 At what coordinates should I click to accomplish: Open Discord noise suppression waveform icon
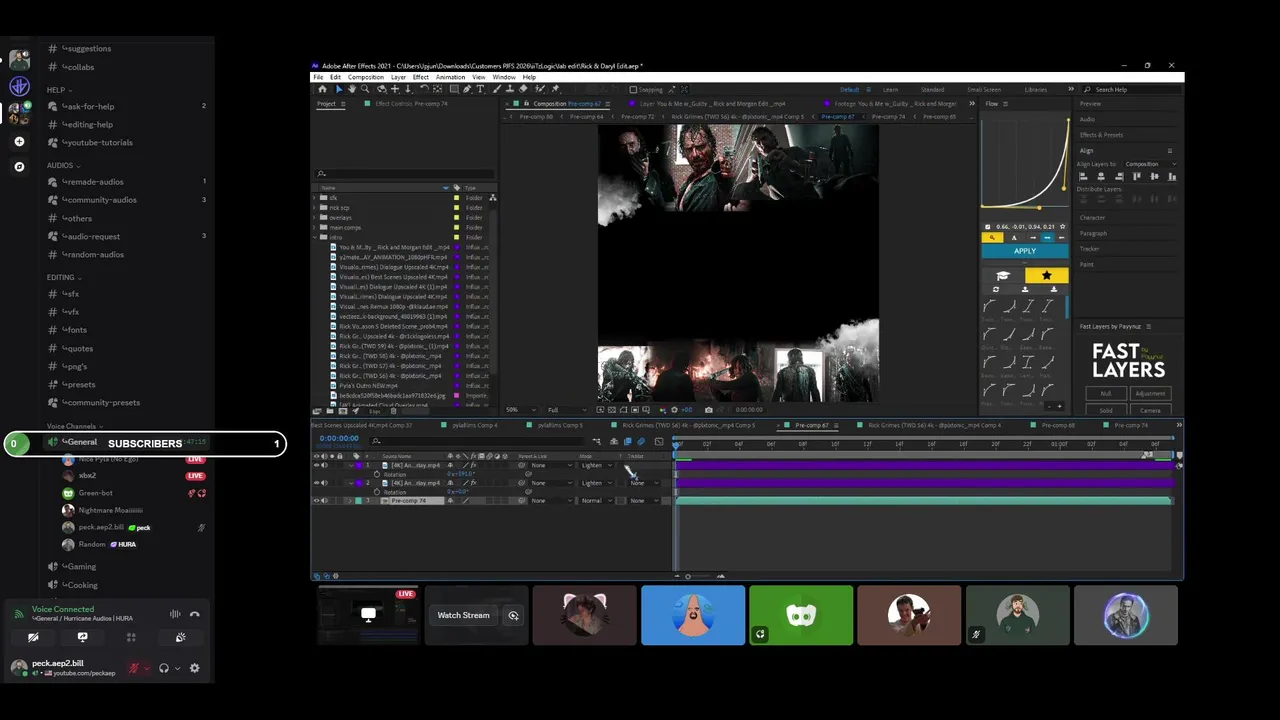coord(175,614)
